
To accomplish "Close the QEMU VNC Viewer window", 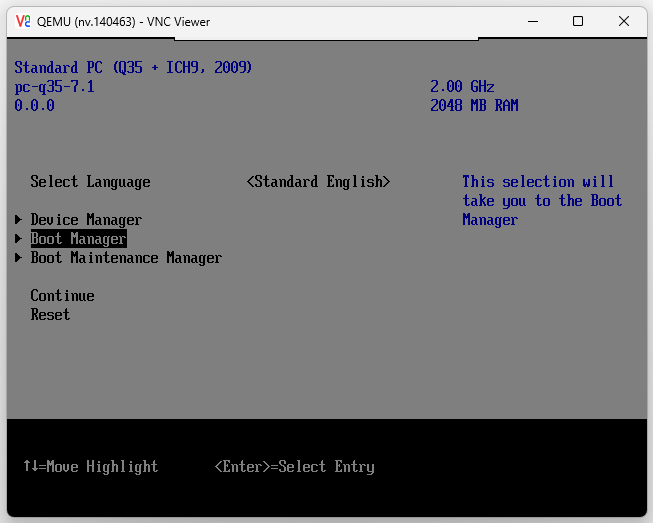I will click(624, 21).
